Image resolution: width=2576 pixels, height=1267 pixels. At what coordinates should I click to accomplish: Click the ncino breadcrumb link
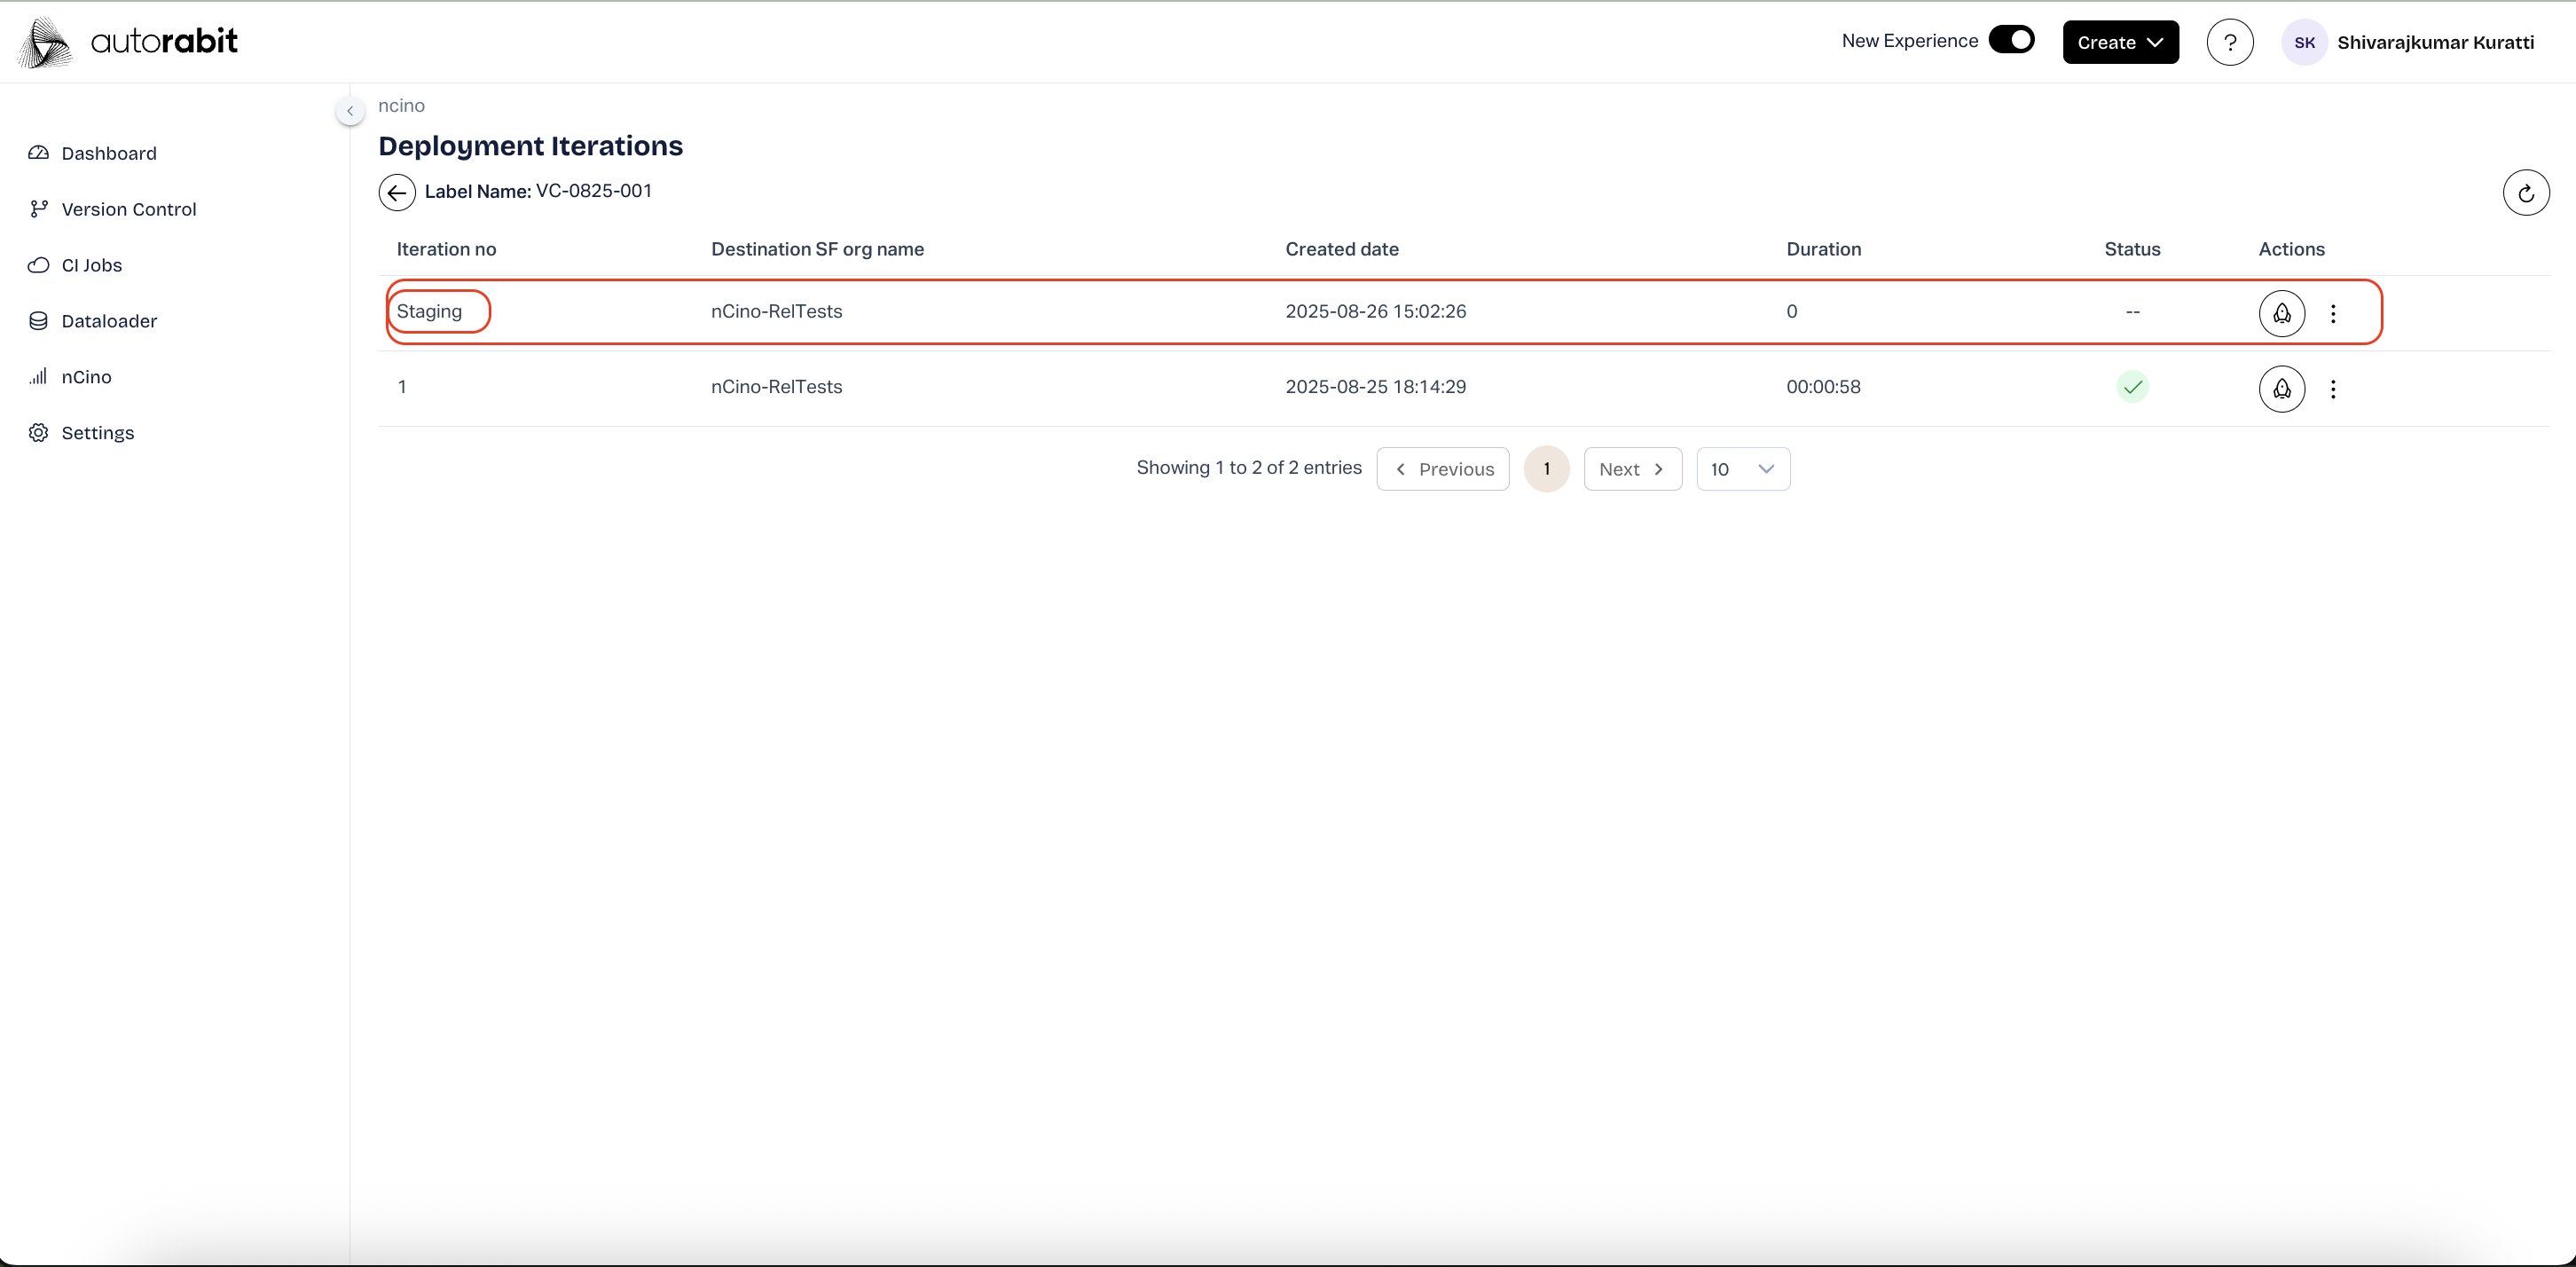point(401,106)
